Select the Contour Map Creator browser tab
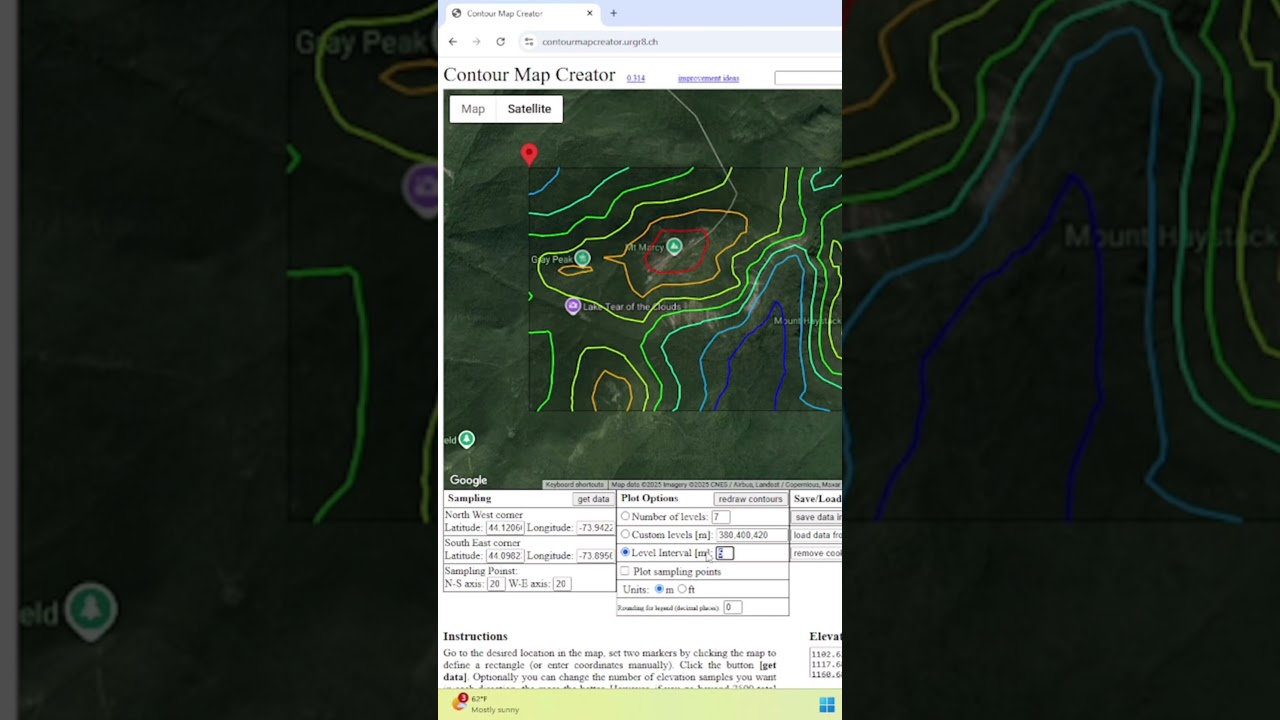The width and height of the screenshot is (1280, 720). pyautogui.click(x=520, y=13)
